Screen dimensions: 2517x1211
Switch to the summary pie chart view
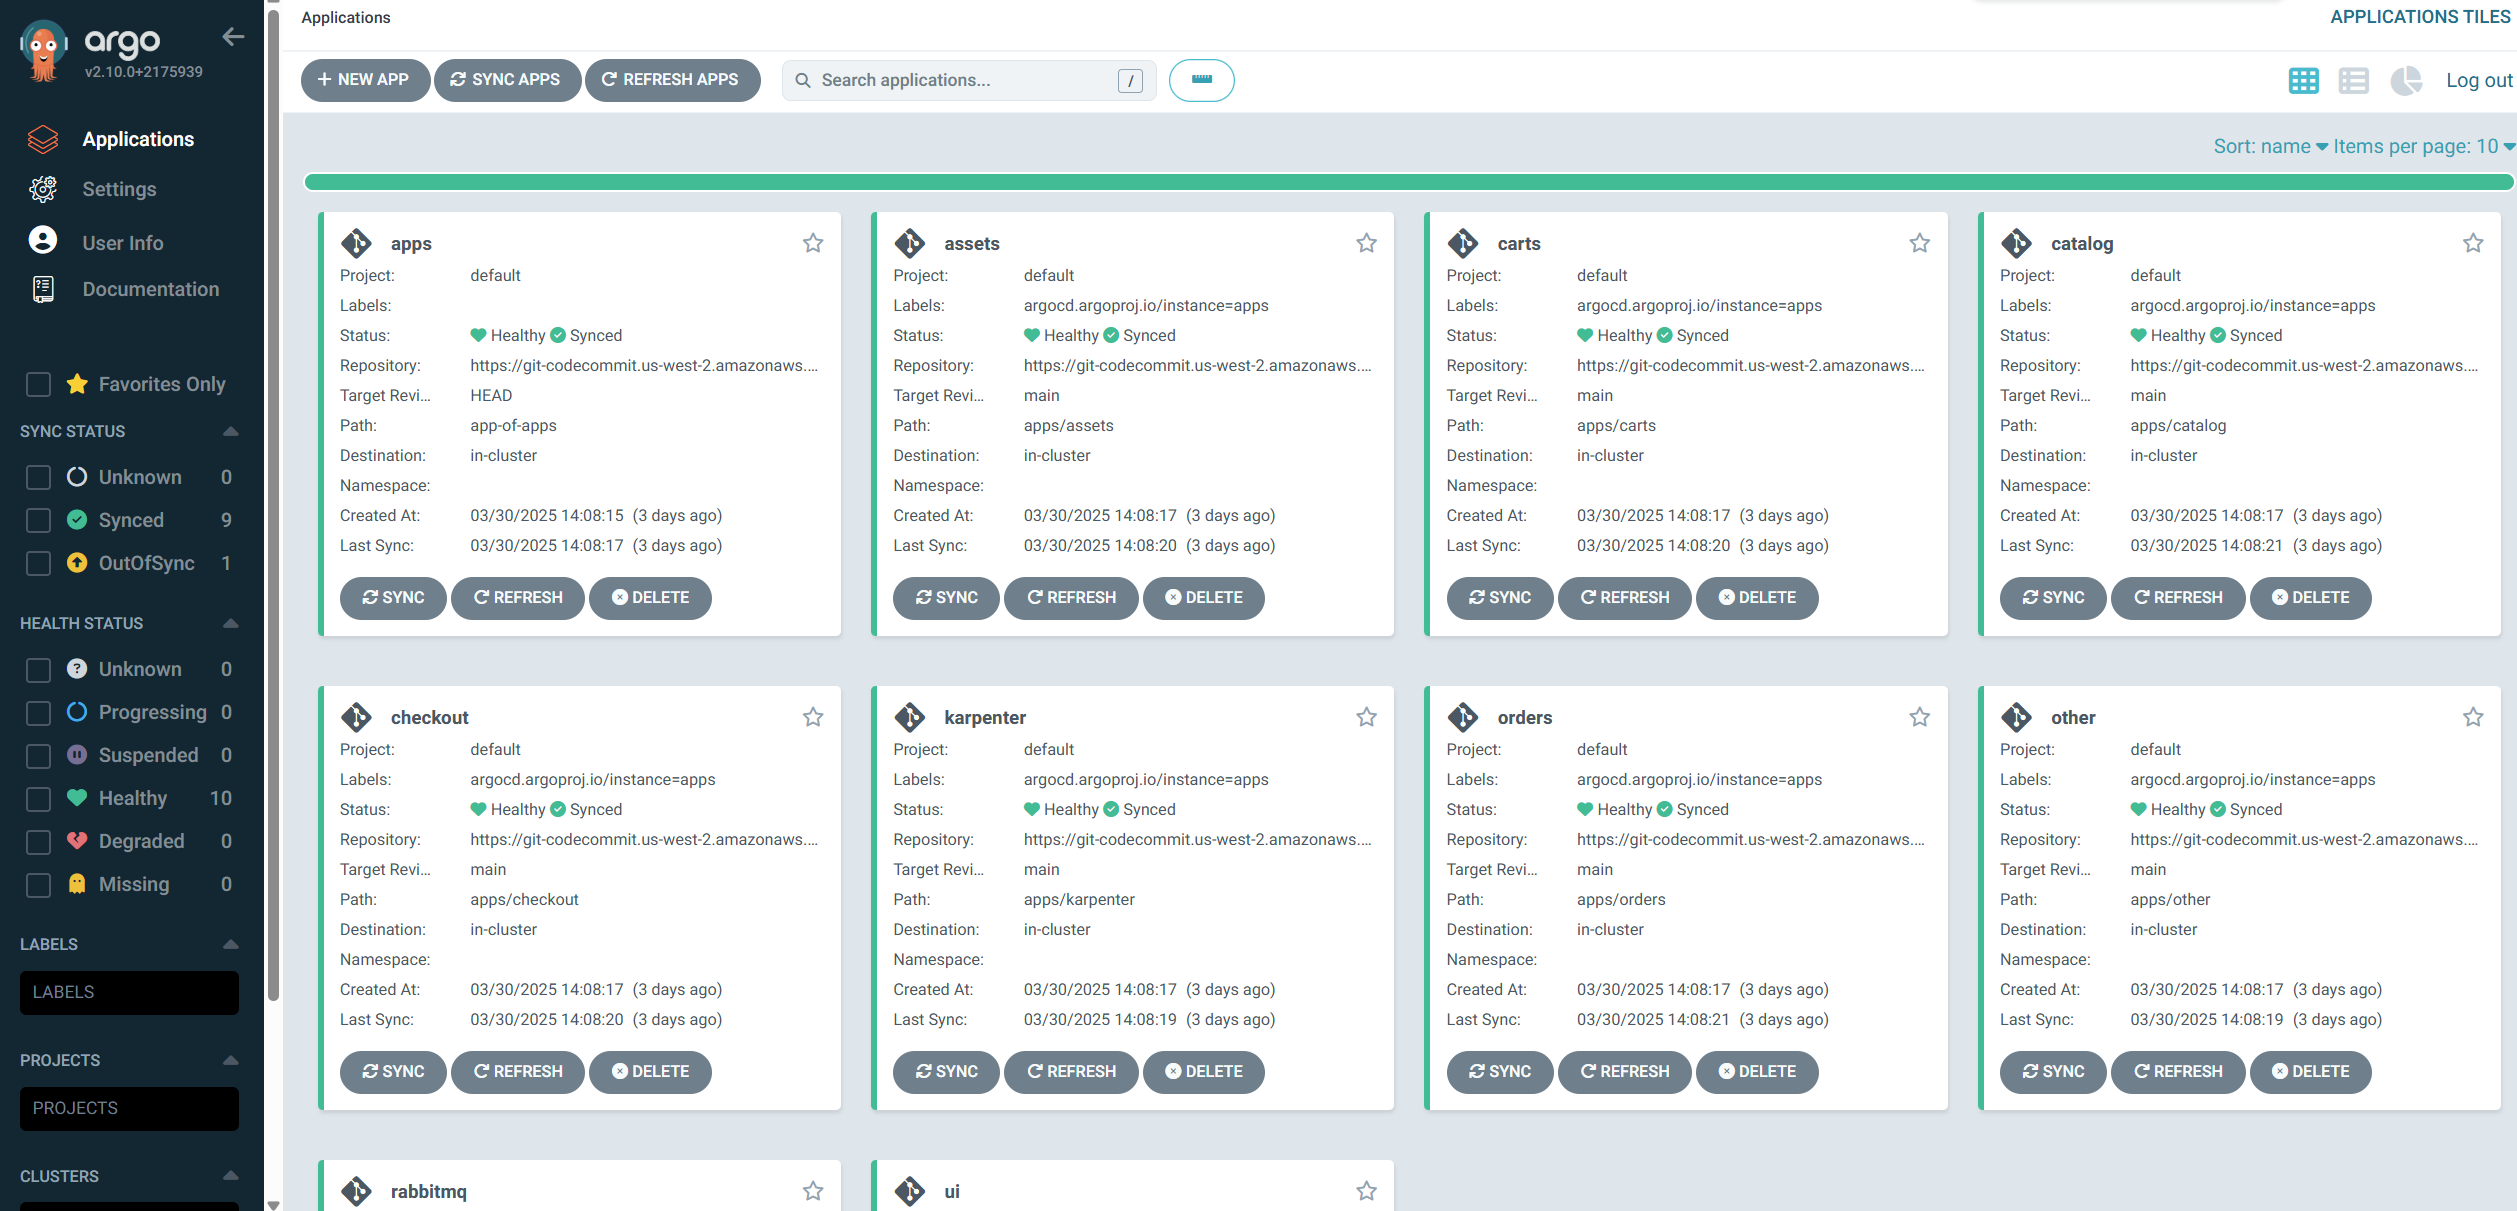point(2405,80)
